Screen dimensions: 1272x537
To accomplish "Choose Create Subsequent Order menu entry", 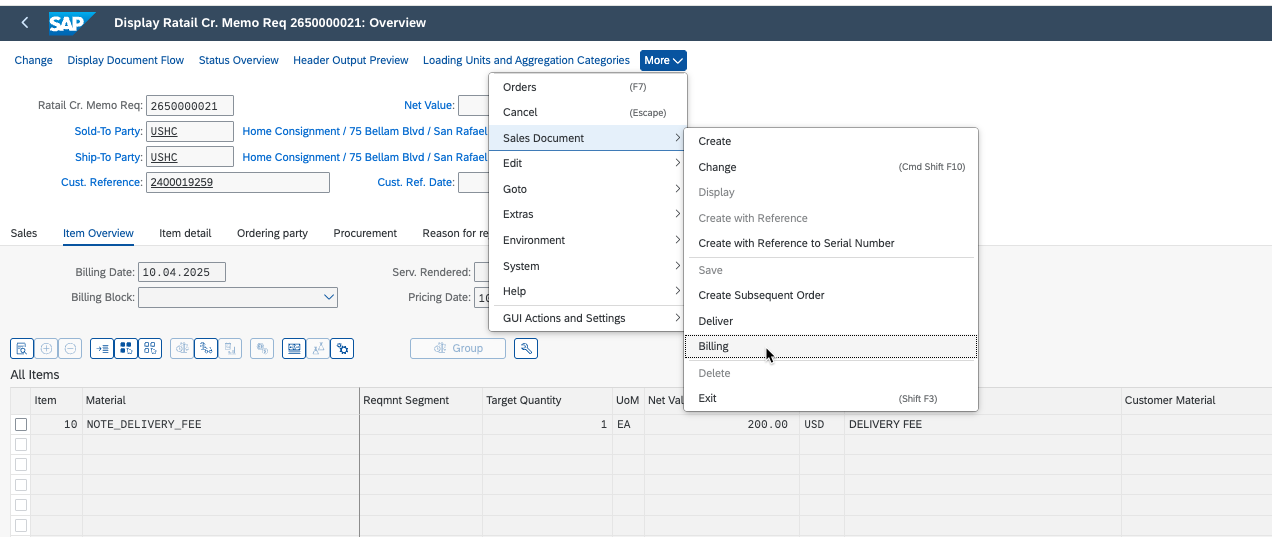I will [x=761, y=295].
